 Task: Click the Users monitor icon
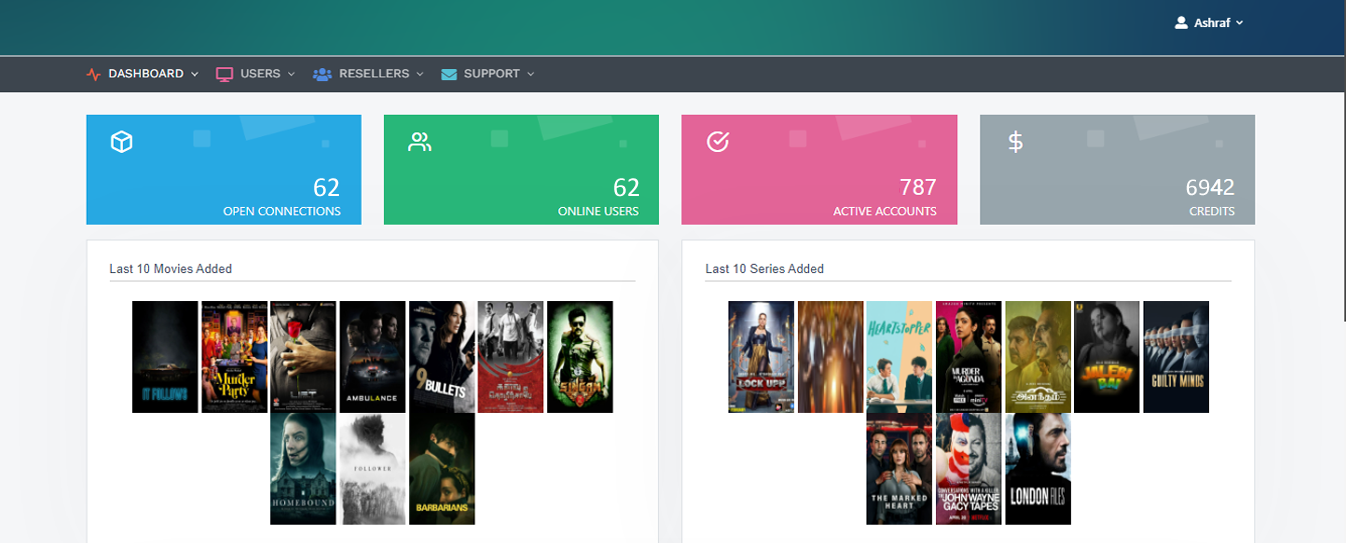[224, 74]
